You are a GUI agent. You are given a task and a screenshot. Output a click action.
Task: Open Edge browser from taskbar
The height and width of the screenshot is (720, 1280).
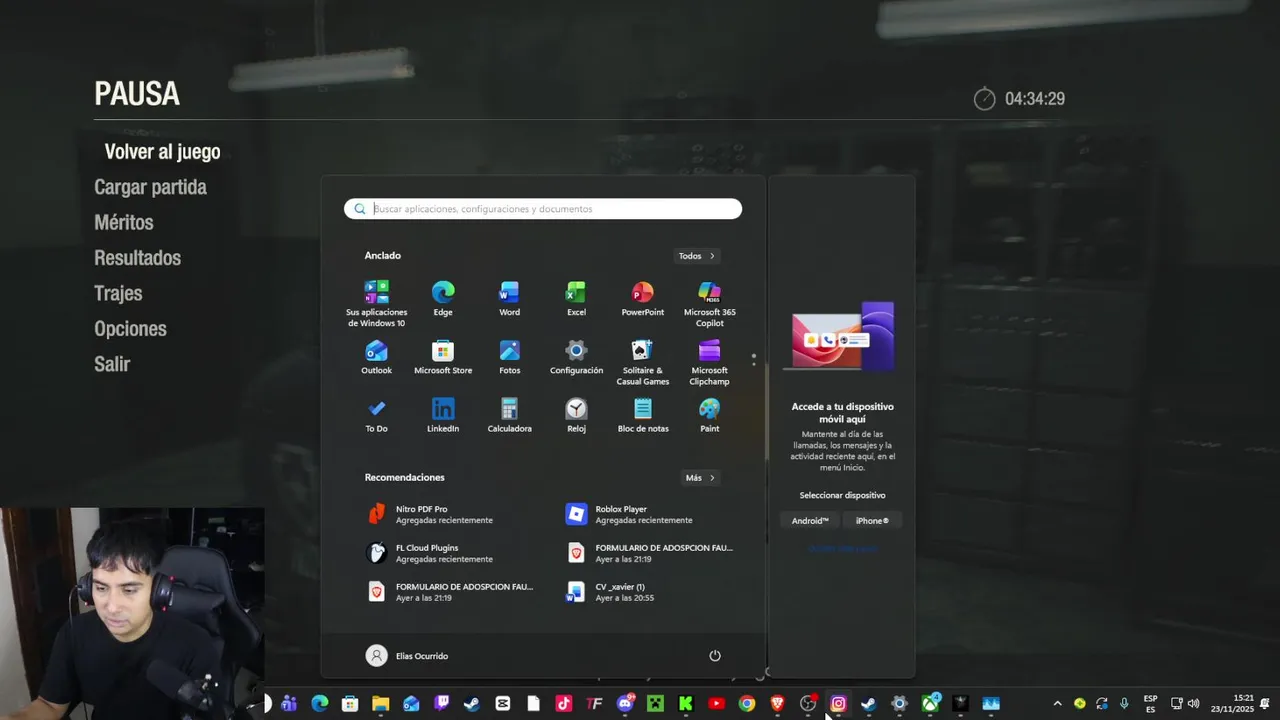(x=320, y=704)
